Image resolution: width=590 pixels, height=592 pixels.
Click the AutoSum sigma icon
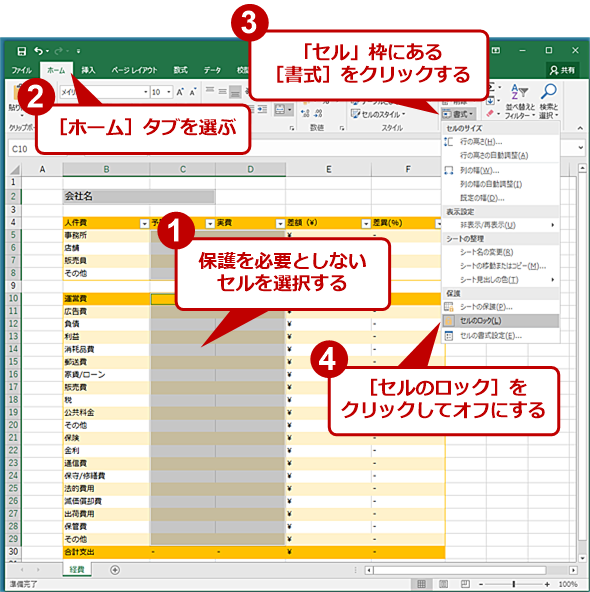pos(491,88)
